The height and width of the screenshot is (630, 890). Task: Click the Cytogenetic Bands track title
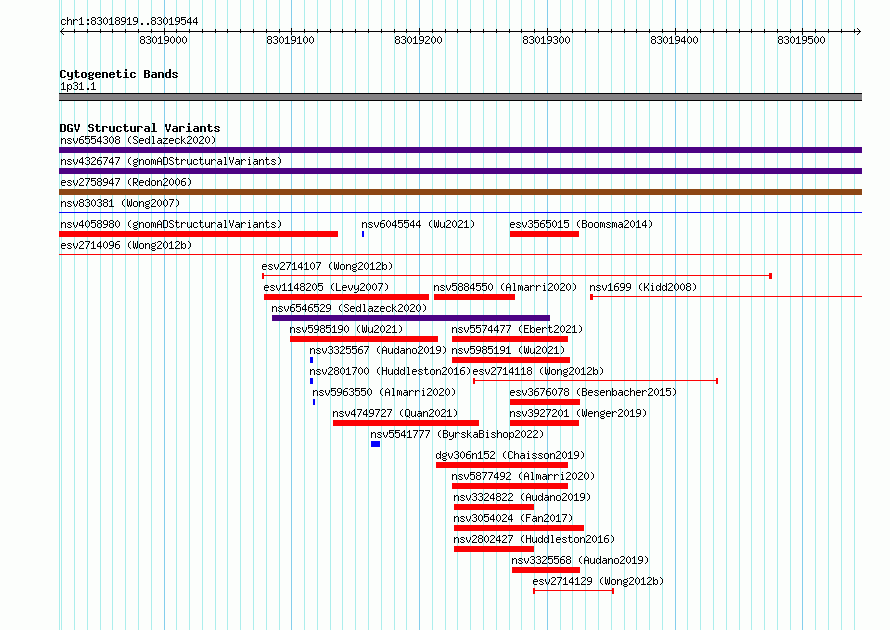click(119, 74)
